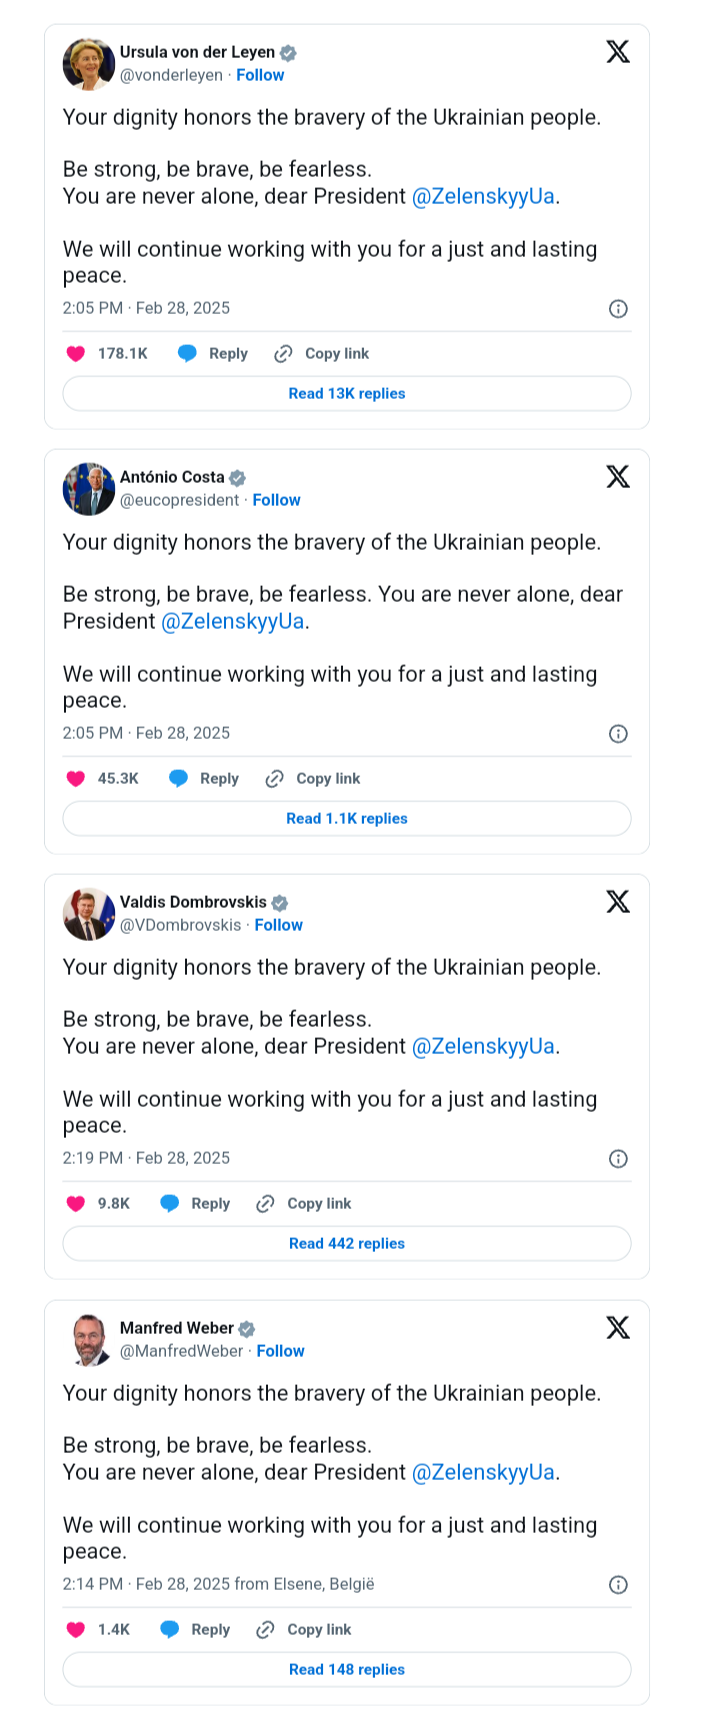The width and height of the screenshot is (725, 1715).
Task: Follow António Costa's account
Action: point(276,500)
